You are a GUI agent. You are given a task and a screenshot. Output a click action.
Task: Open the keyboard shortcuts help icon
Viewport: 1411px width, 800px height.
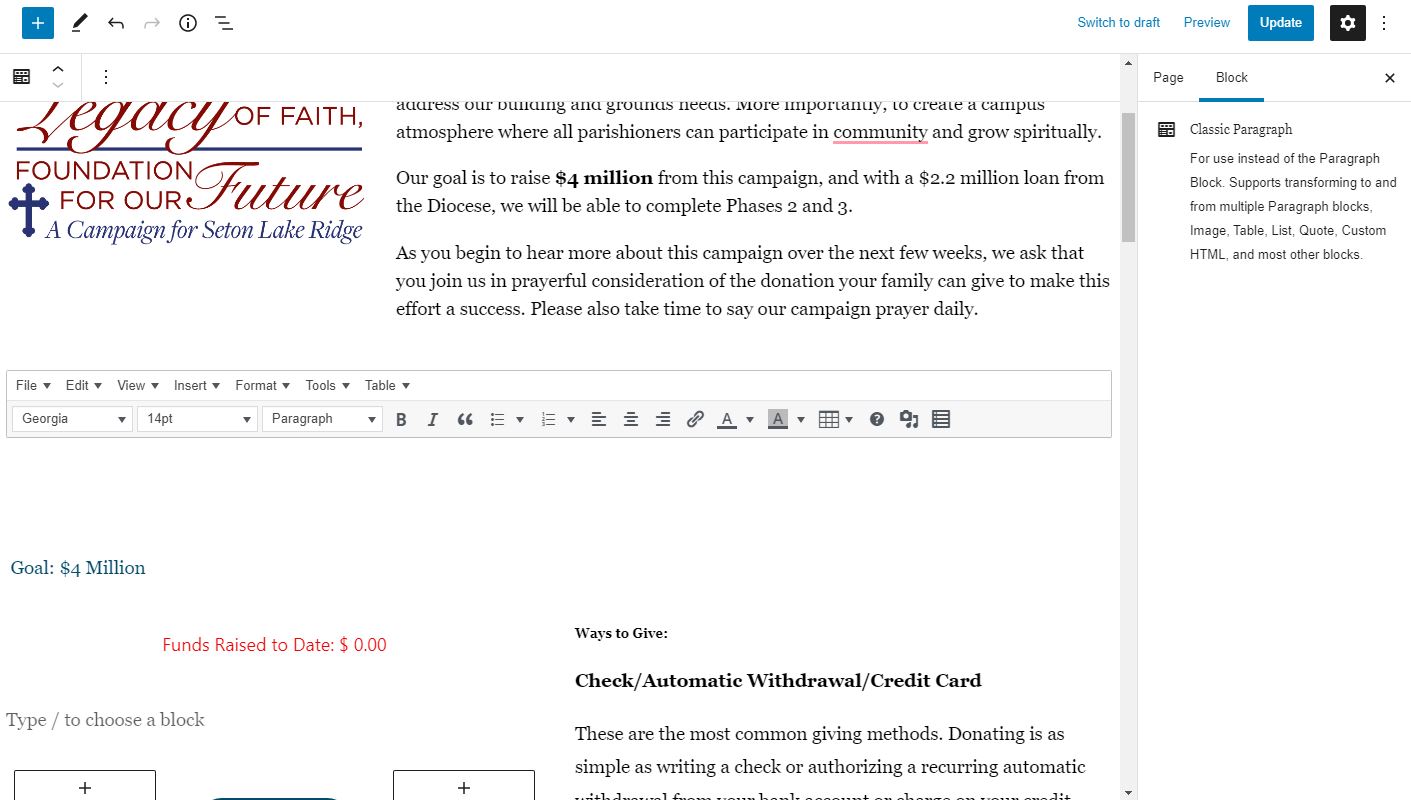877,420
